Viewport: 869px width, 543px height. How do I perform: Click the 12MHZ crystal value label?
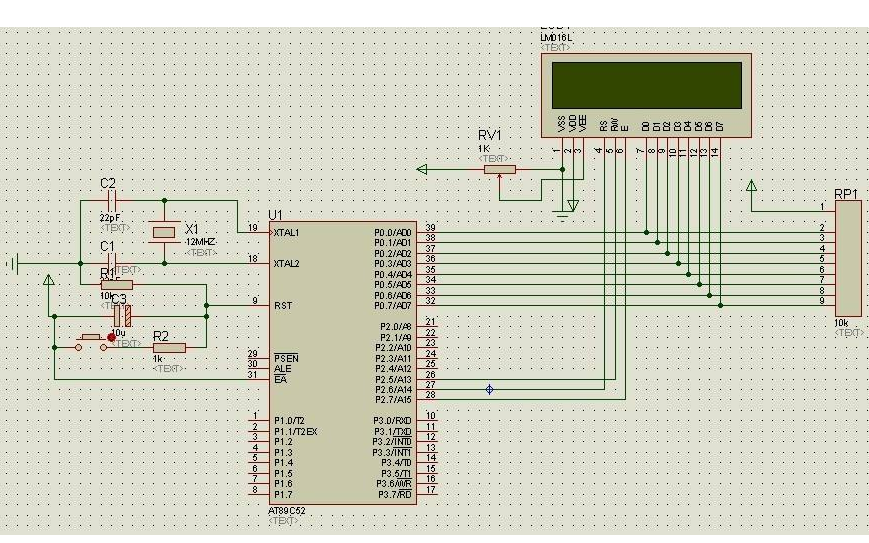201,242
